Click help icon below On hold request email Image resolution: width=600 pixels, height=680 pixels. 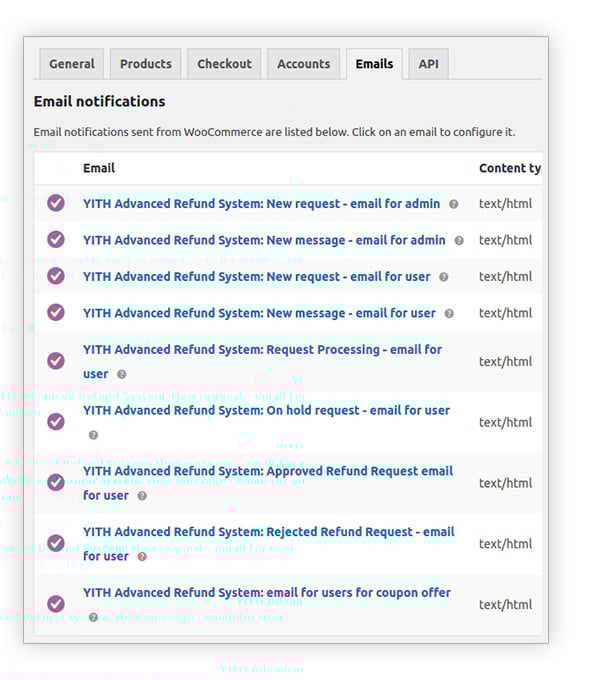93,435
